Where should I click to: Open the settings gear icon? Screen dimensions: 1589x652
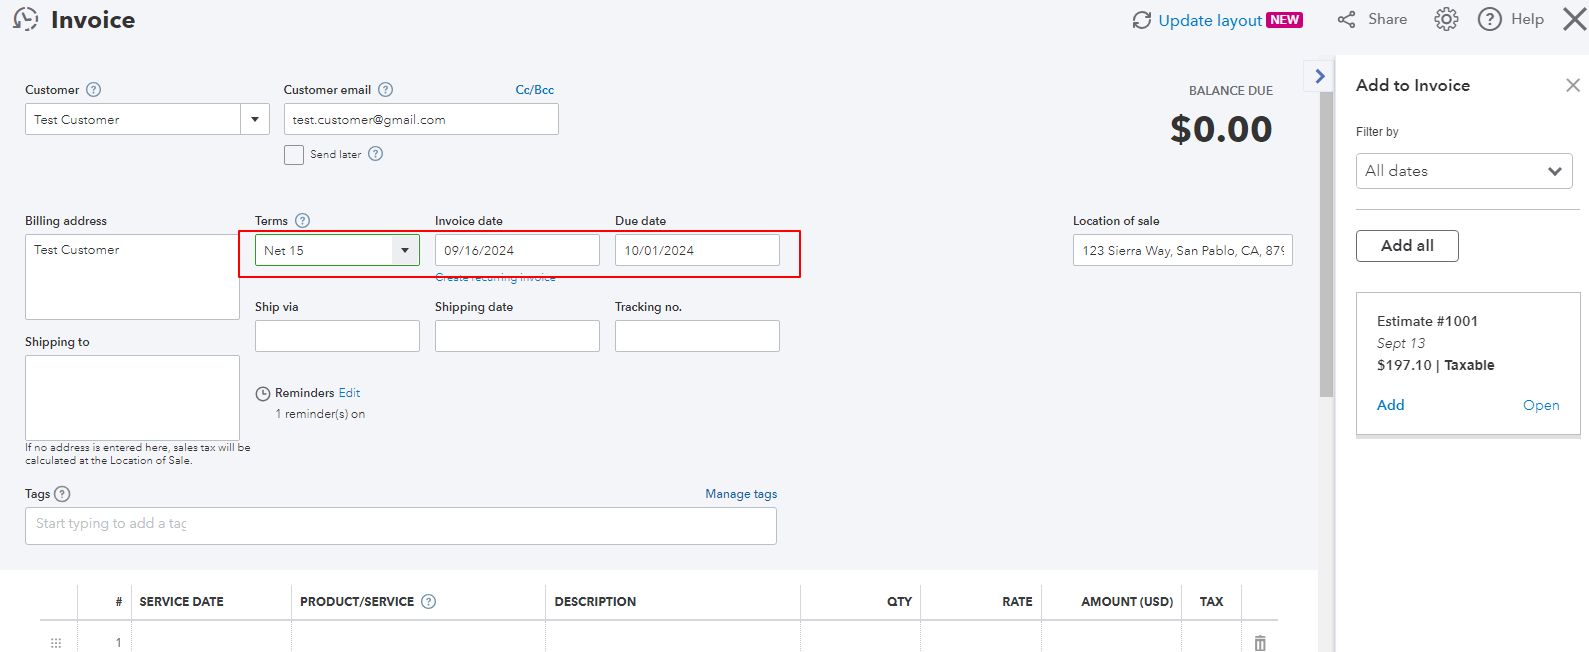point(1446,19)
